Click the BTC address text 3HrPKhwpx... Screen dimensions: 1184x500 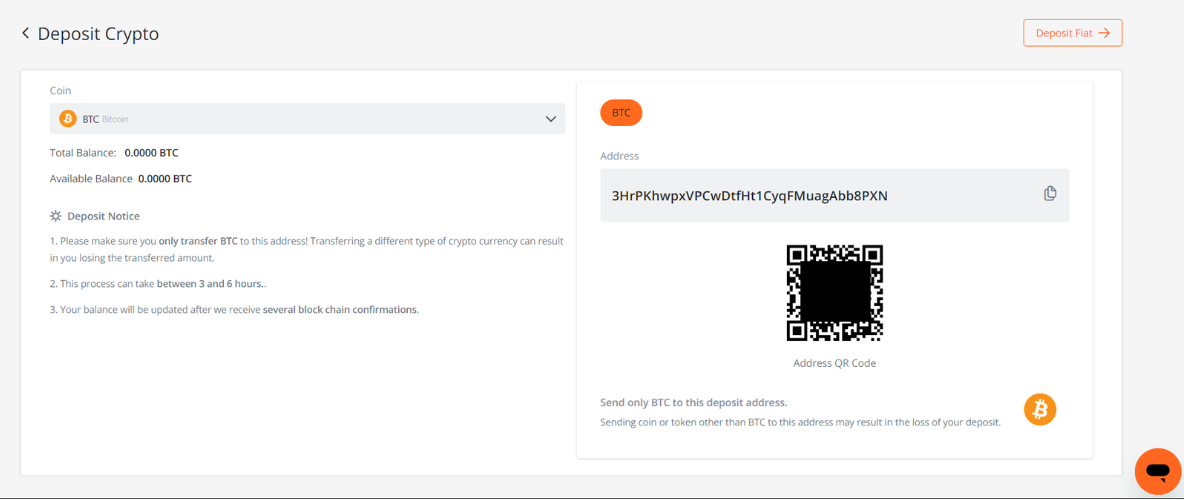[749, 196]
